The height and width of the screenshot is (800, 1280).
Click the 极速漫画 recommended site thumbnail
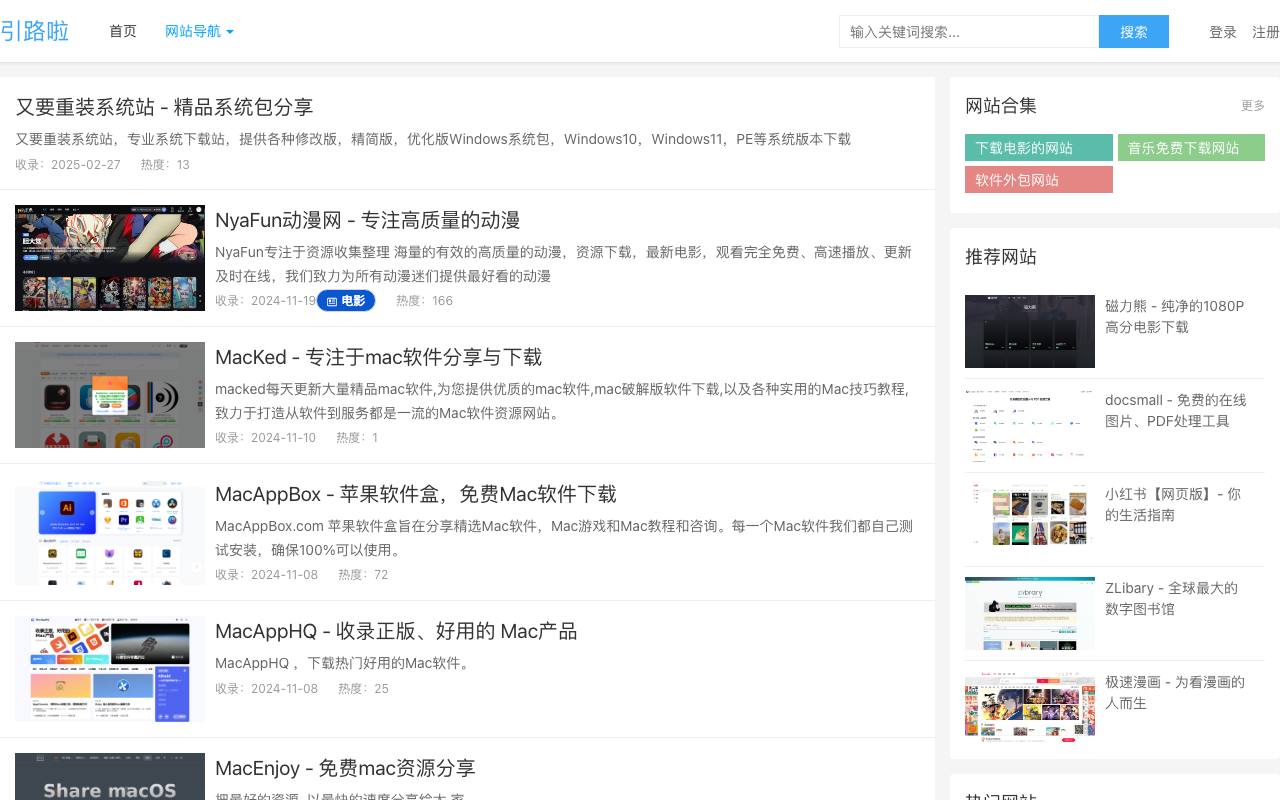click(x=1030, y=707)
